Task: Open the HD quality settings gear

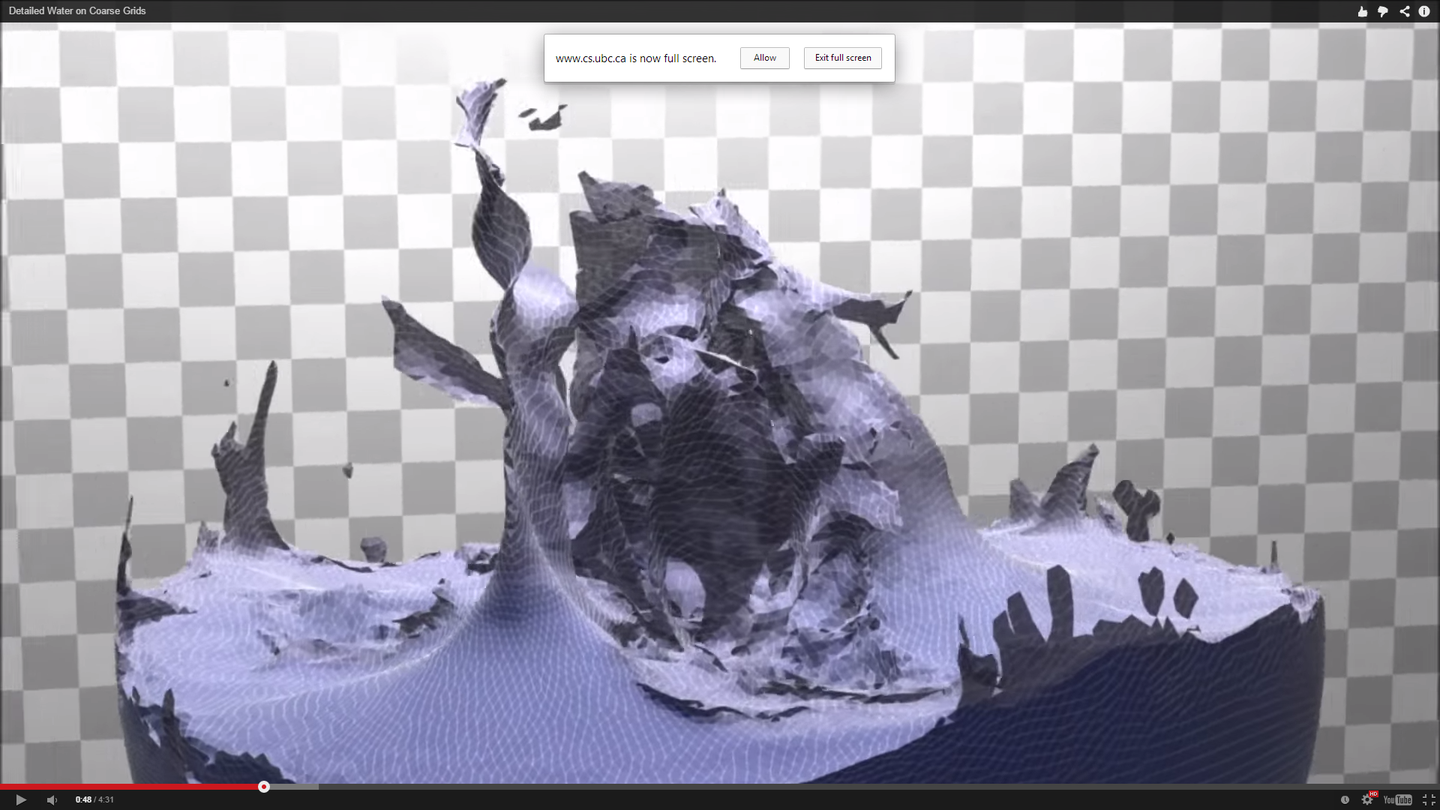Action: coord(1368,799)
